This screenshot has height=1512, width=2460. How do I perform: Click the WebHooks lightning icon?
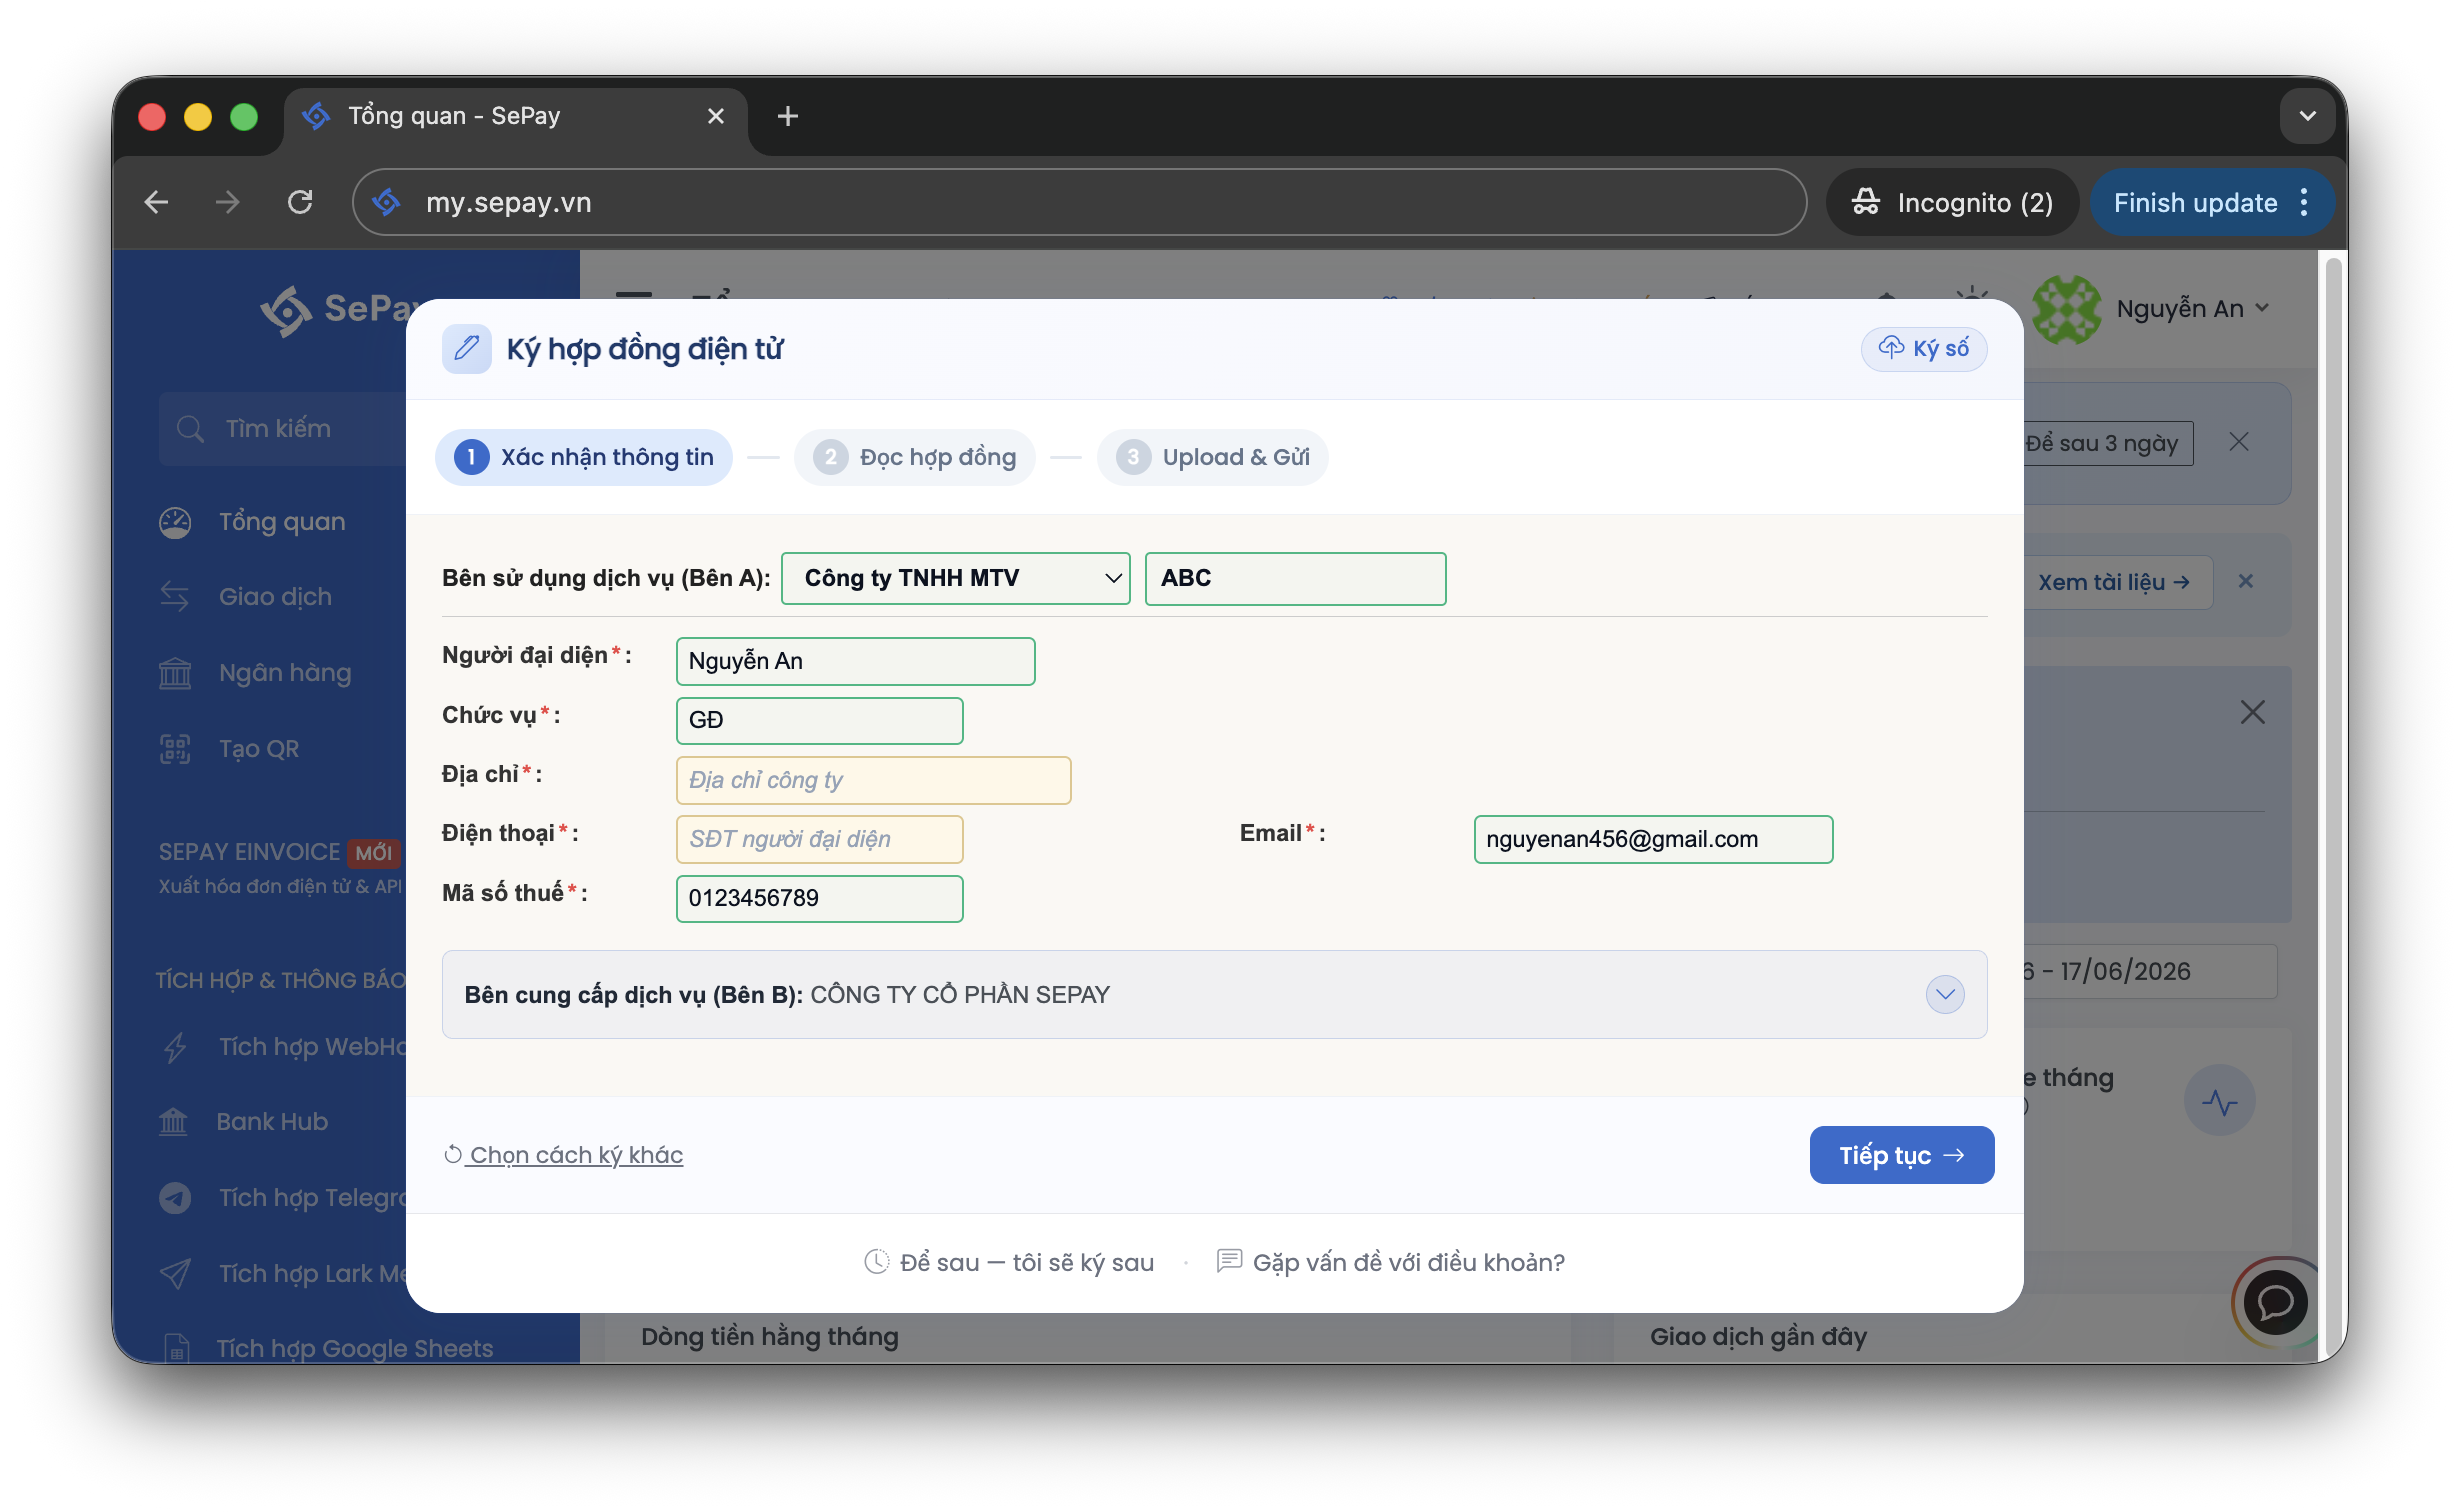coord(175,1047)
